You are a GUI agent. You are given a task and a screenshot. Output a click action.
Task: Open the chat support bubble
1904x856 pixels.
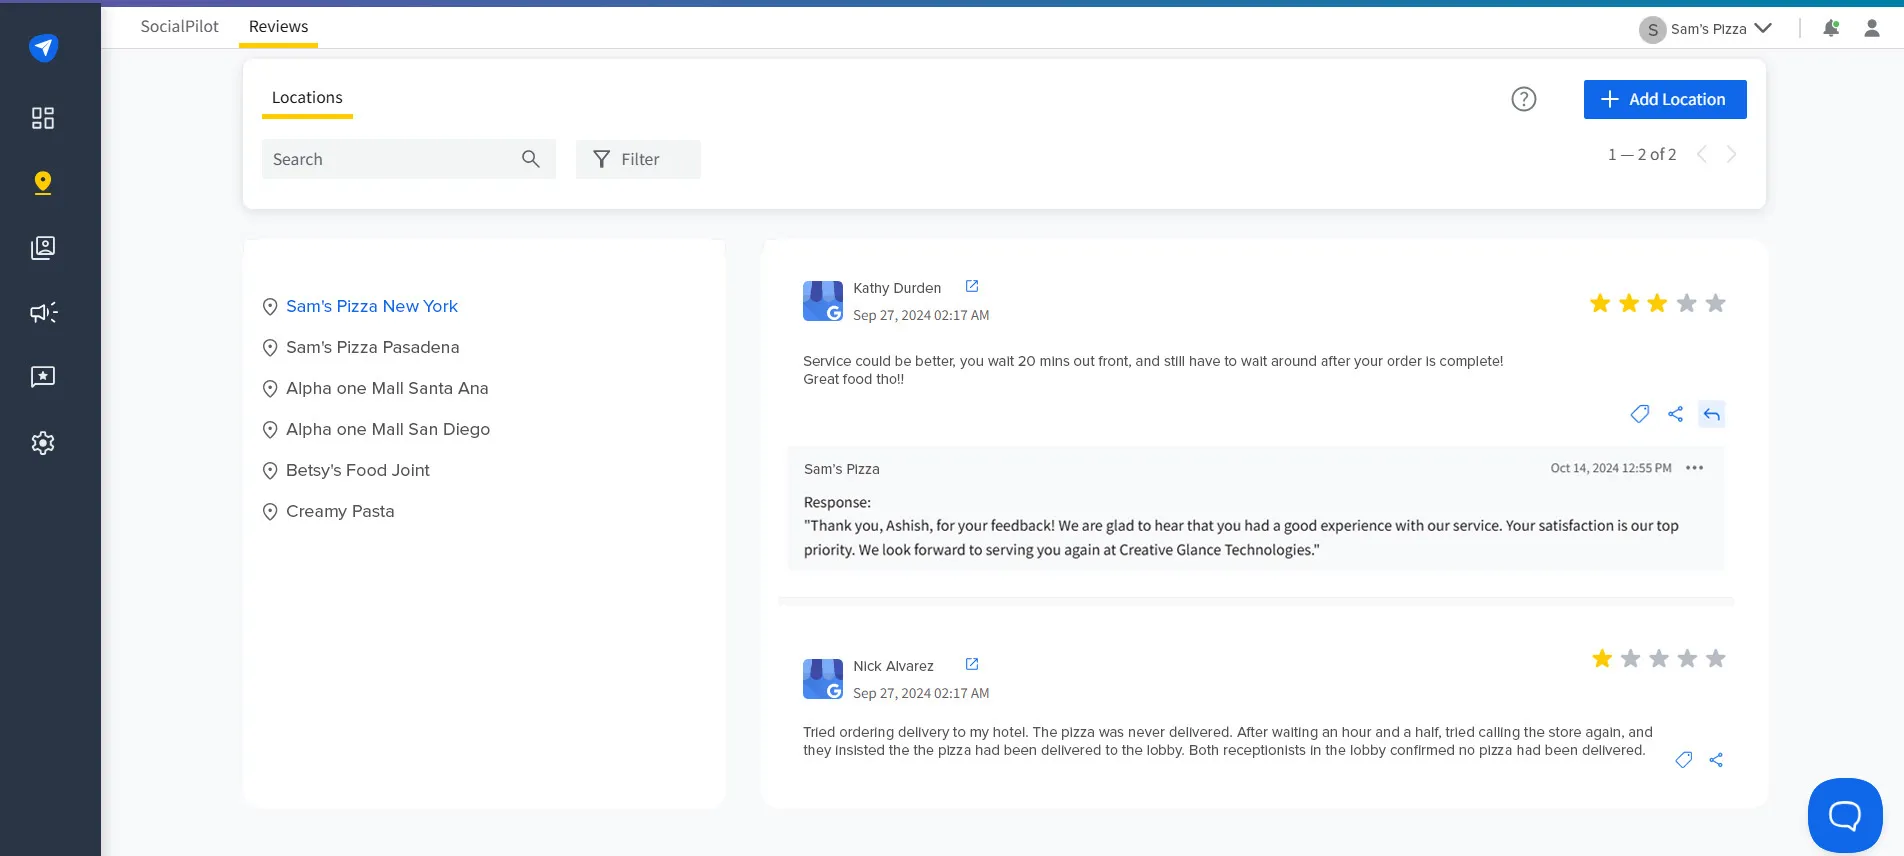coord(1845,815)
